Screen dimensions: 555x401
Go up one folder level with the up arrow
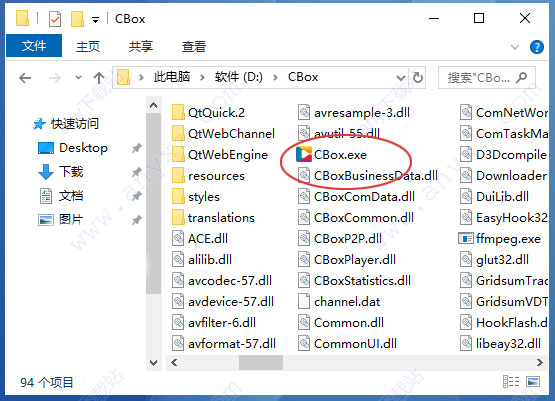click(x=99, y=78)
